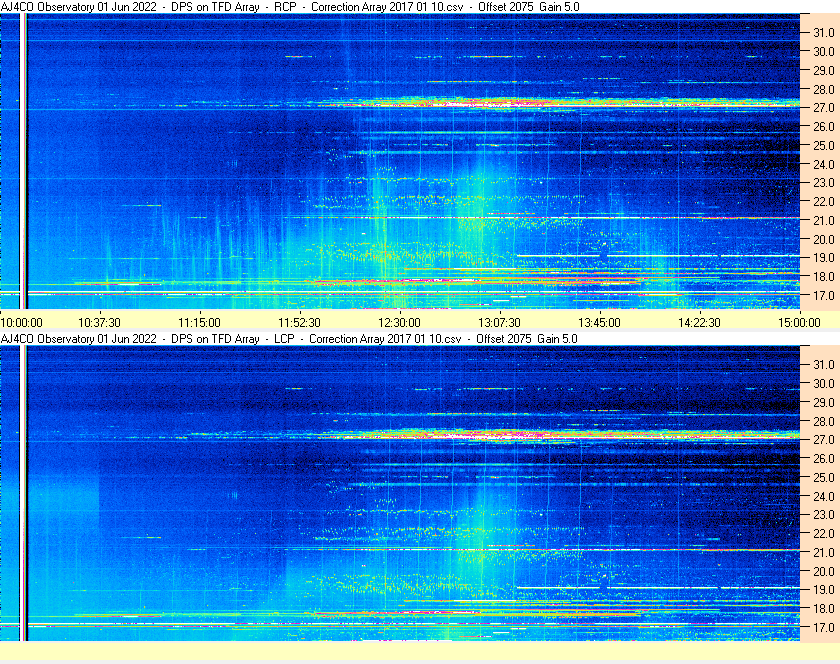Pick the 30.0 frequency label in LCP panel

click(x=824, y=383)
